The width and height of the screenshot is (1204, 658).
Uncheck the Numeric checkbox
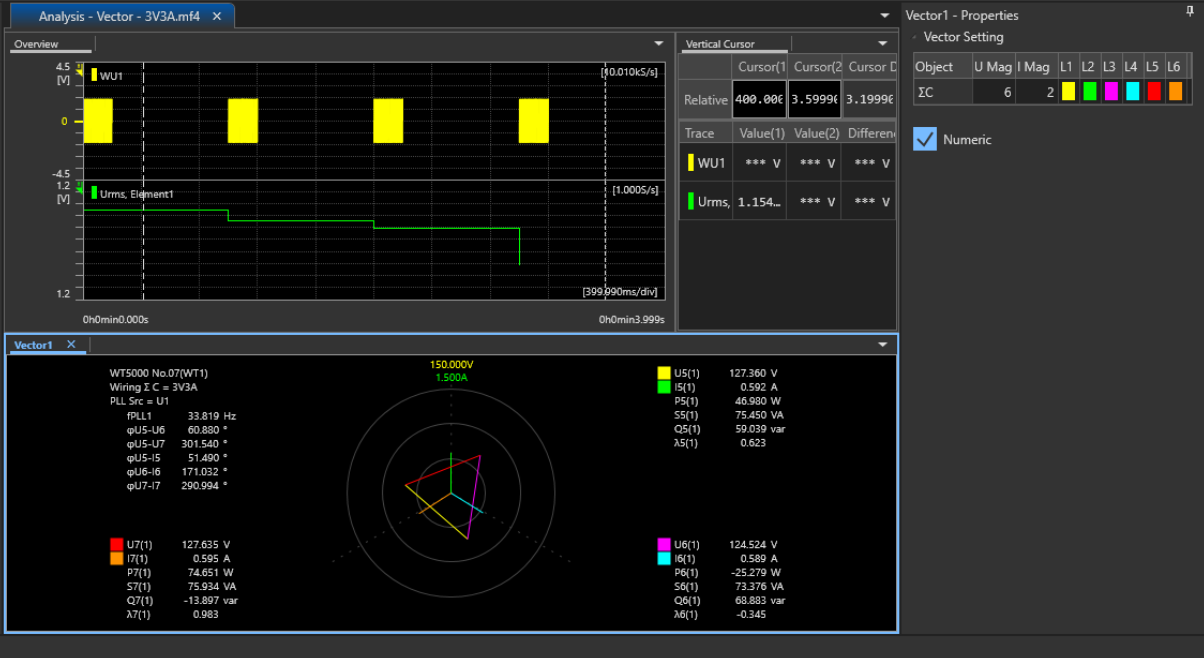[x=925, y=140]
